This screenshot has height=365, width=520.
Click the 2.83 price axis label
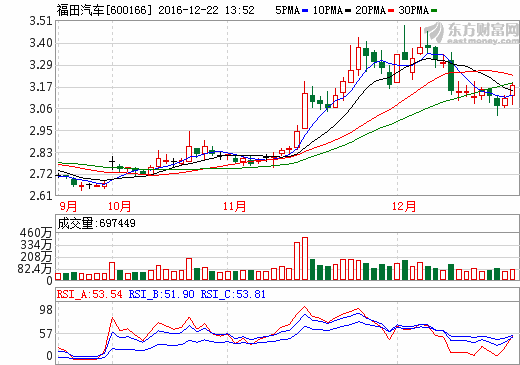click(41, 153)
